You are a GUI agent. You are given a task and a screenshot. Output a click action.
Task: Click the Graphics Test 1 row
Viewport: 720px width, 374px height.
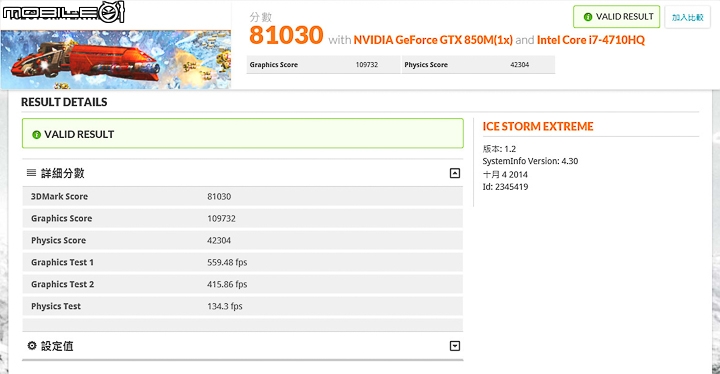(242, 262)
